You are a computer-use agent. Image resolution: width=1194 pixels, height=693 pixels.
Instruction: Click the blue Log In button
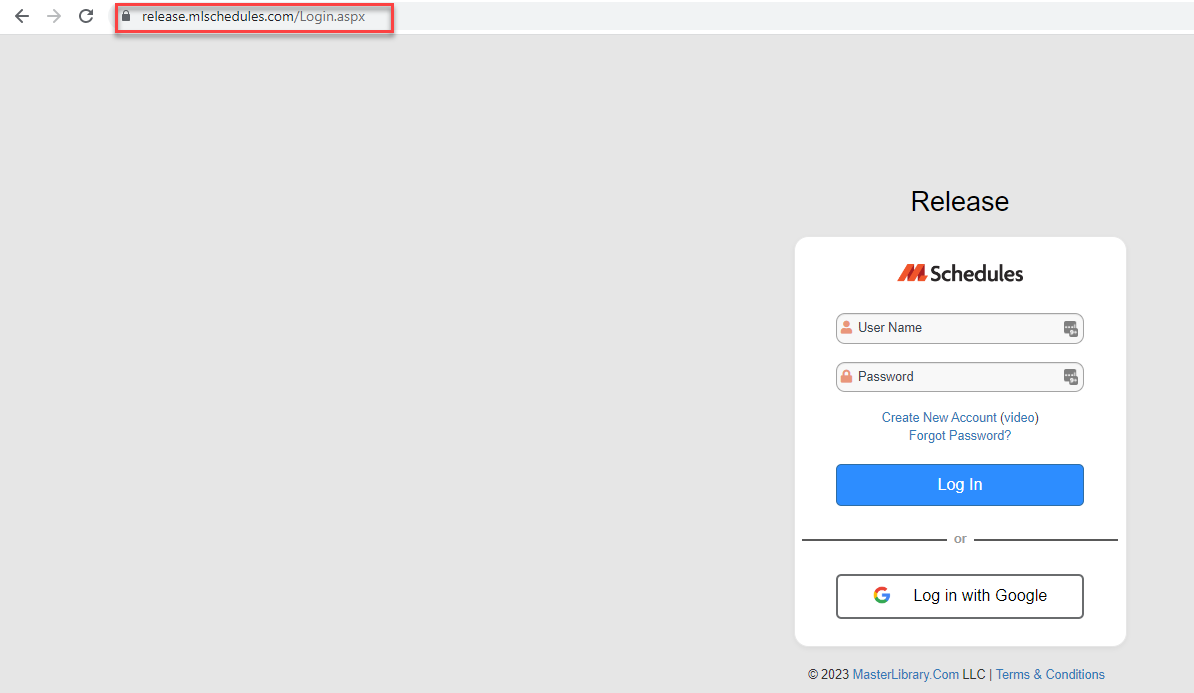(x=959, y=485)
